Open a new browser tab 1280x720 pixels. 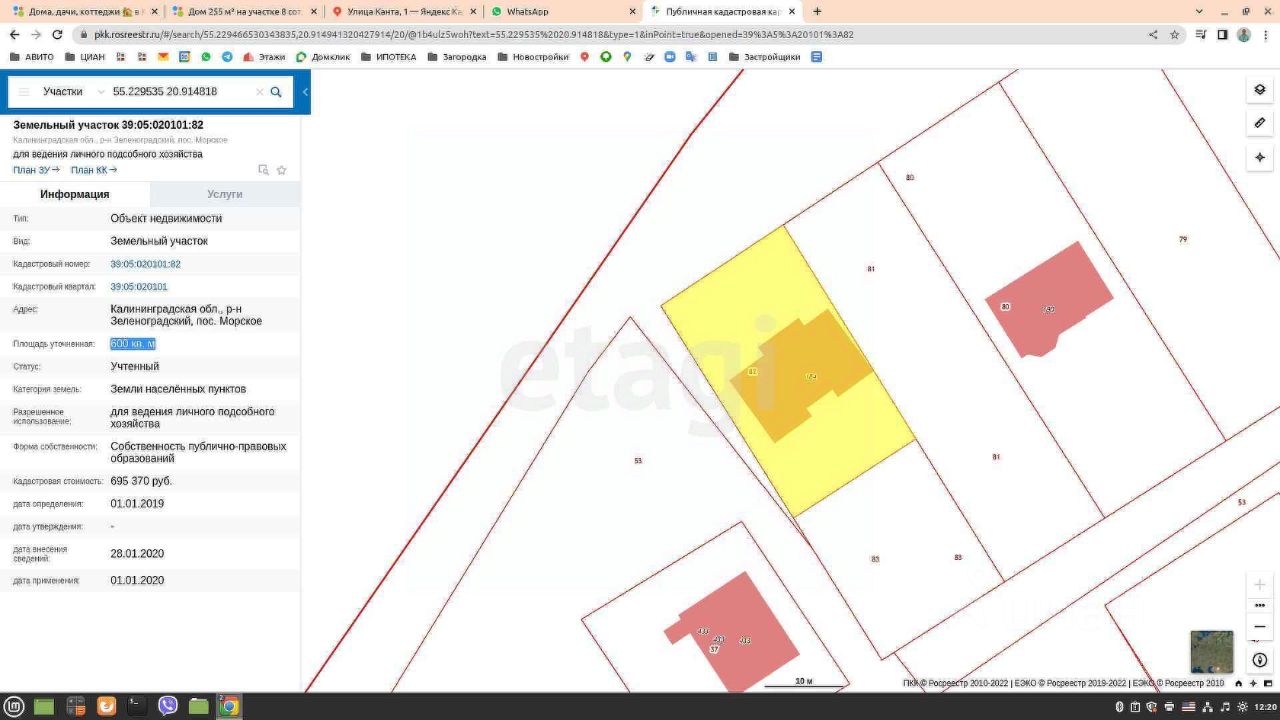(817, 12)
